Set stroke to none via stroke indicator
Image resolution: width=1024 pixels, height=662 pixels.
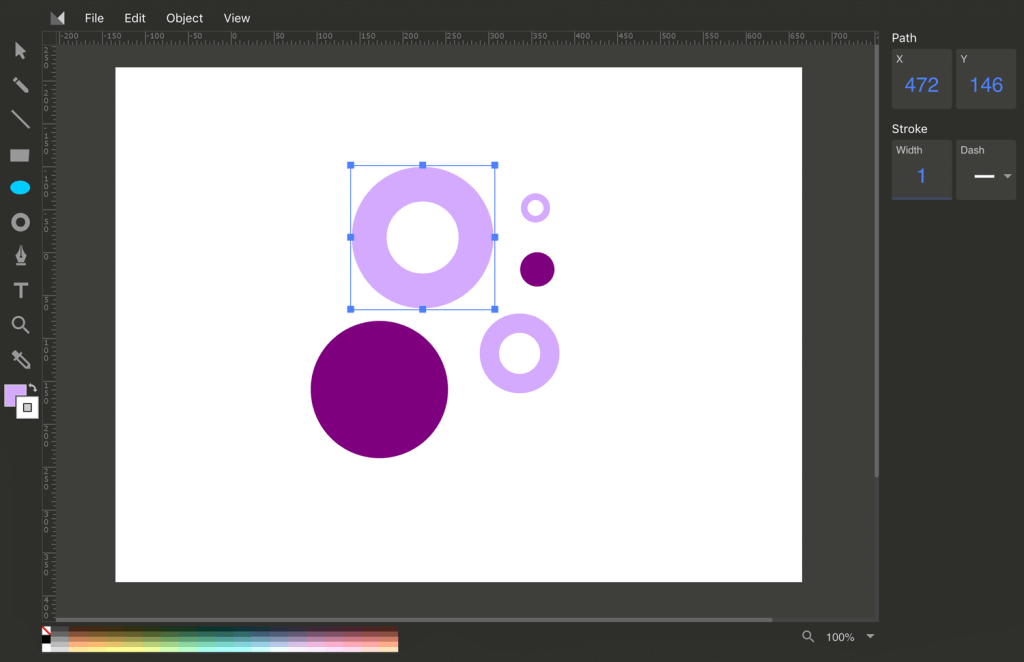[26, 407]
